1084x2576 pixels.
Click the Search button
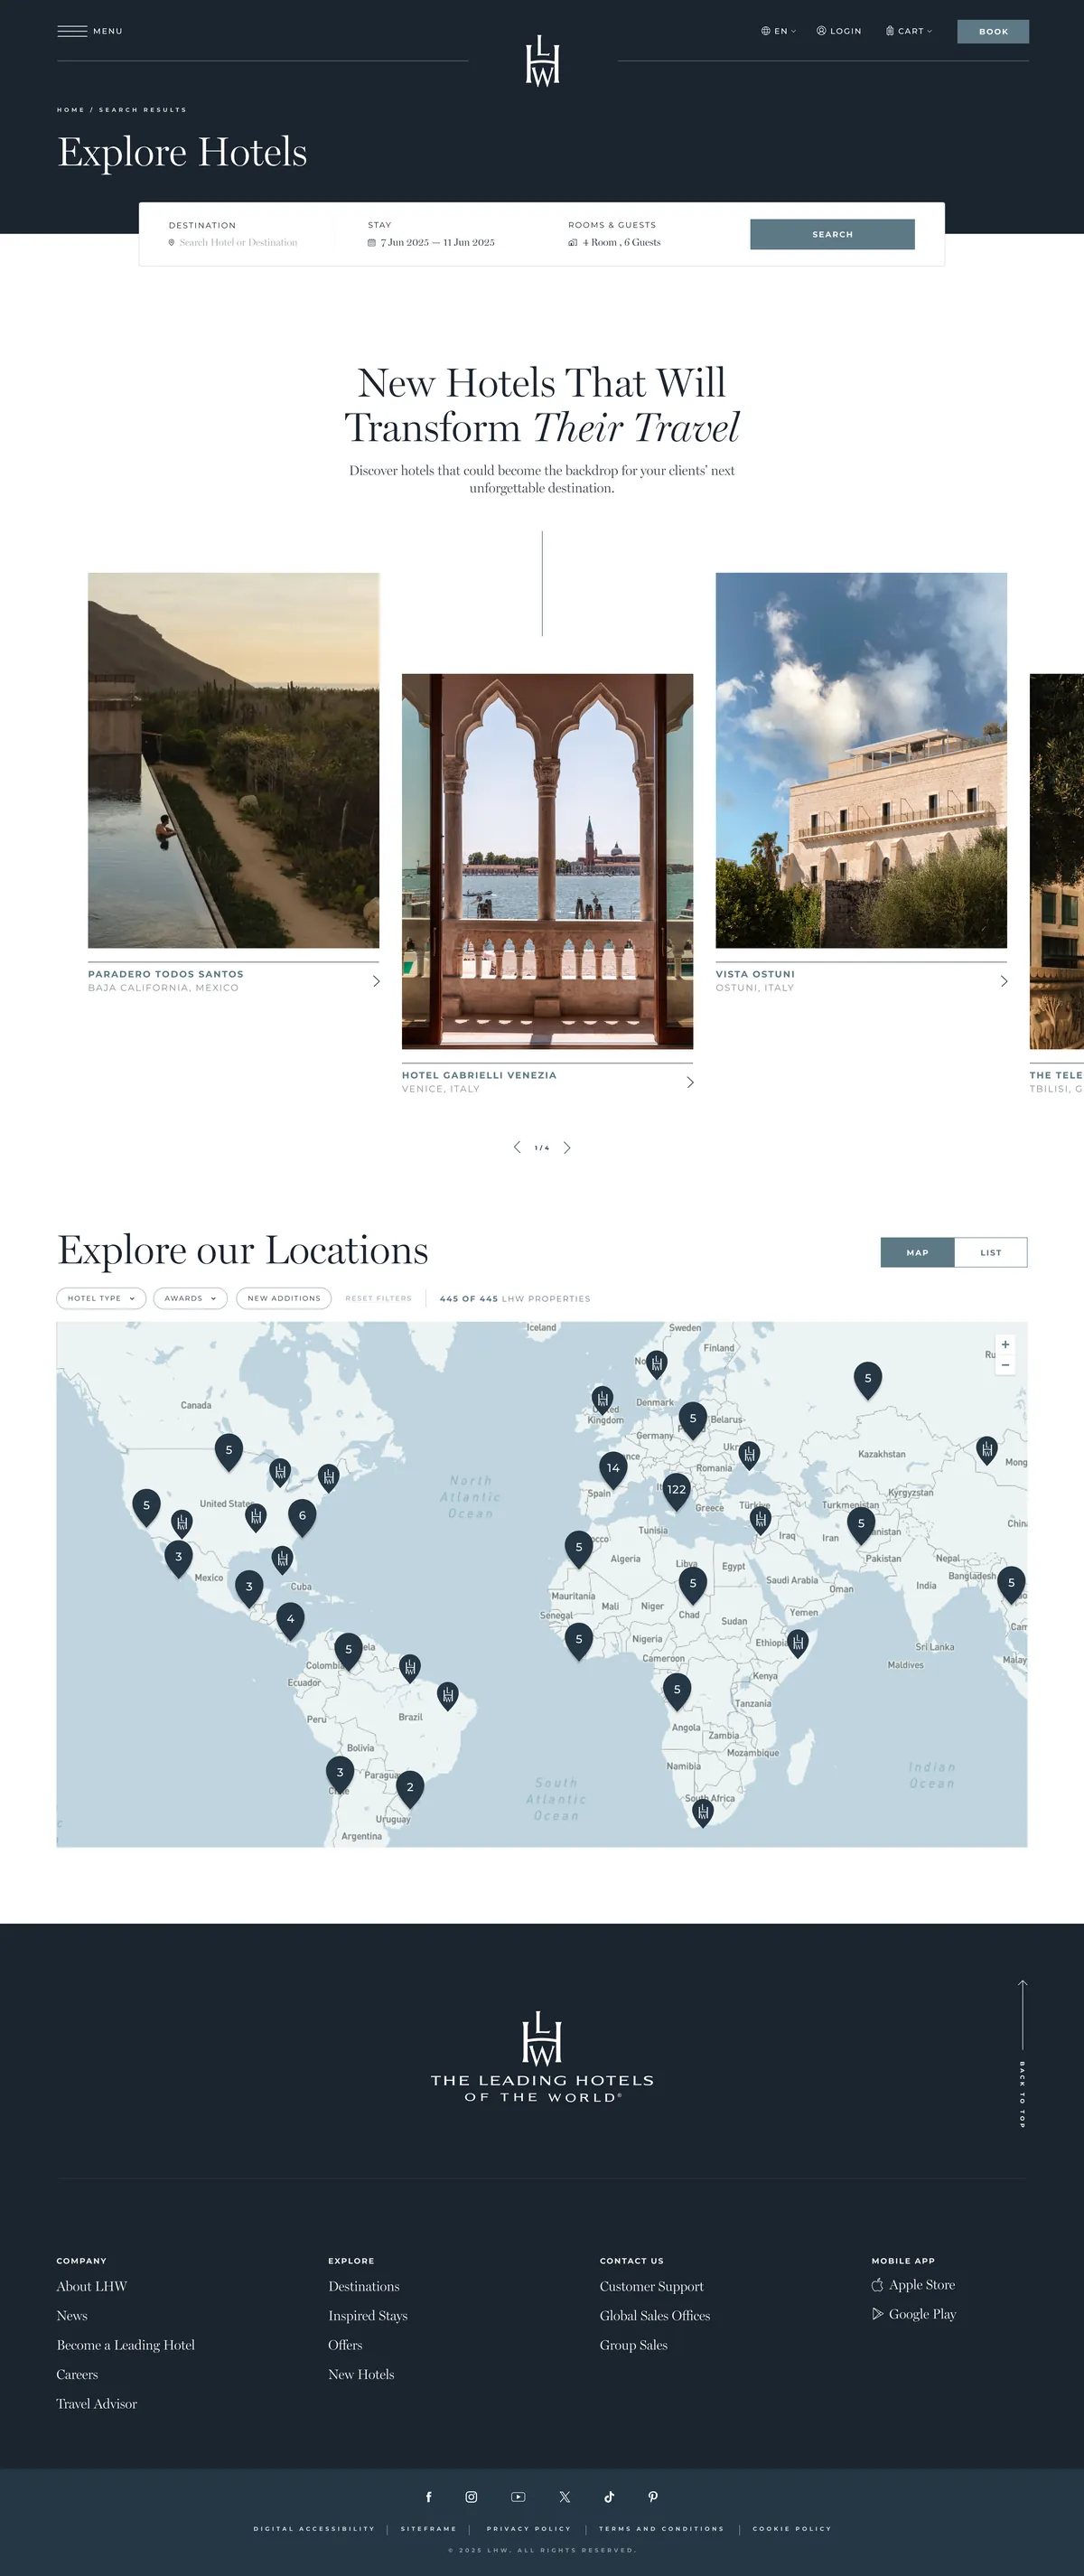click(x=832, y=234)
